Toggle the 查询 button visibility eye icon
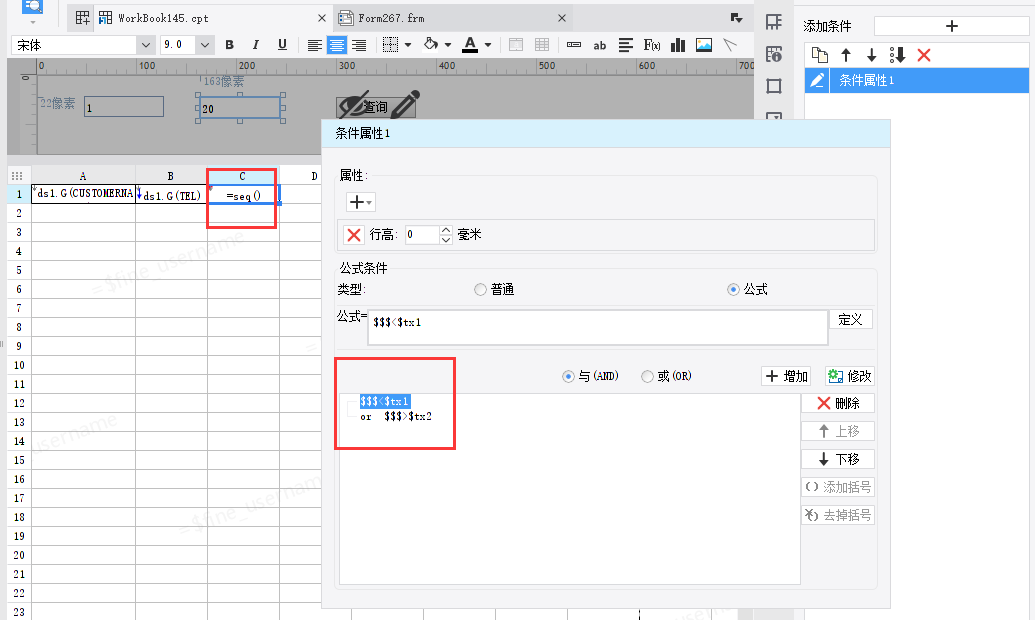1035x620 pixels. [x=353, y=106]
